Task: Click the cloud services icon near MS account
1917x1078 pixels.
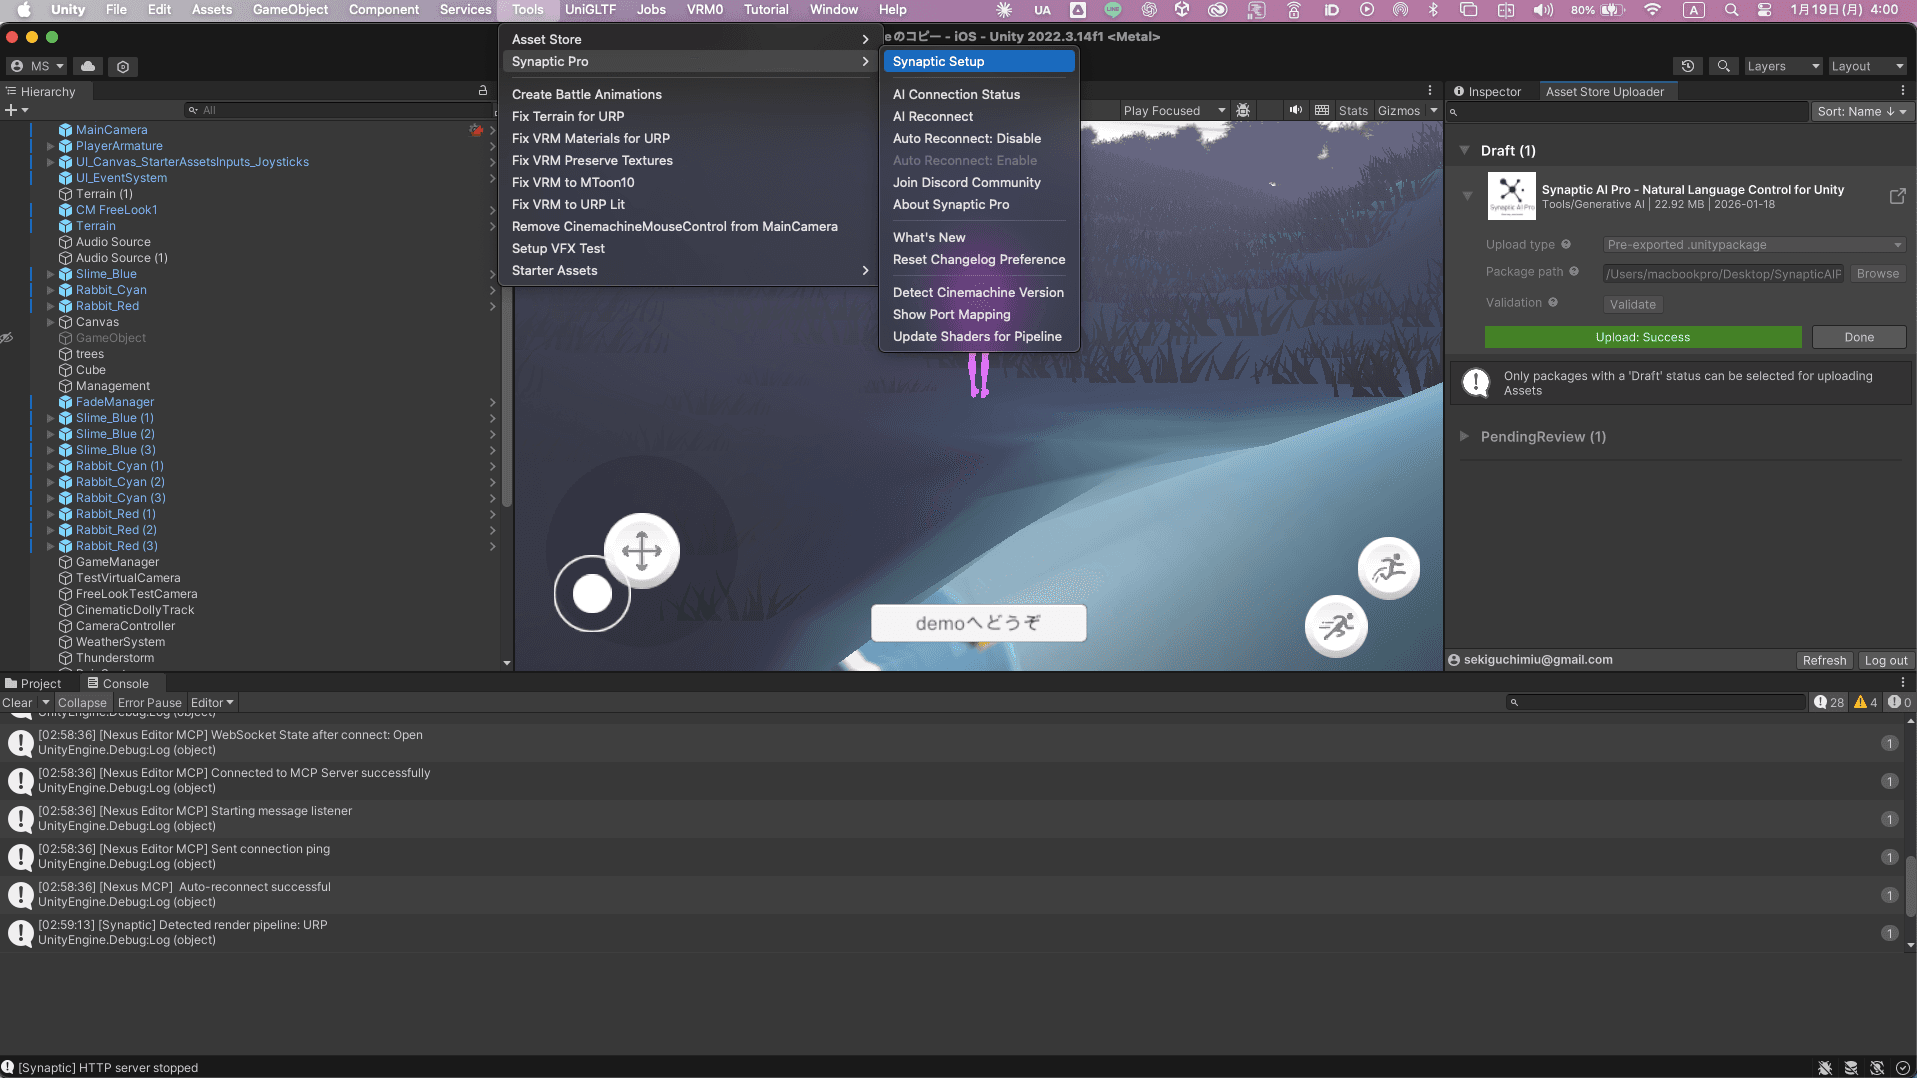Action: pos(88,66)
